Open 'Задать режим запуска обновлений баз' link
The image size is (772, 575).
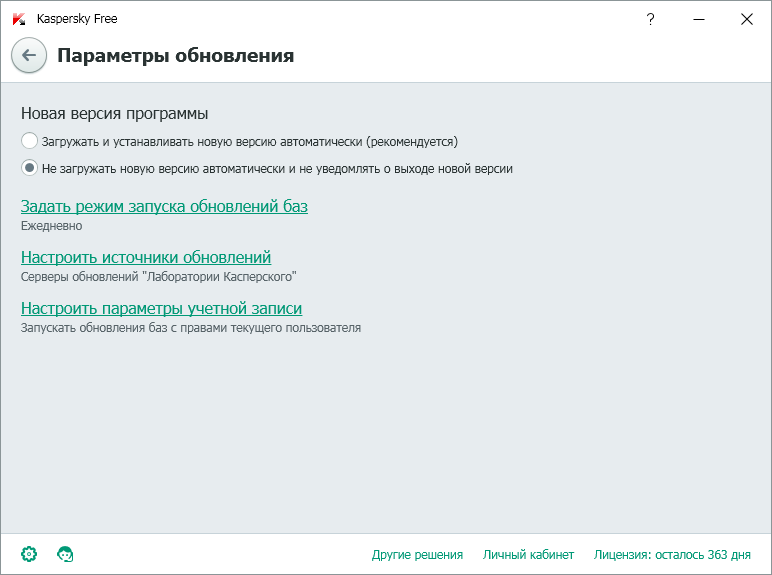tap(164, 206)
